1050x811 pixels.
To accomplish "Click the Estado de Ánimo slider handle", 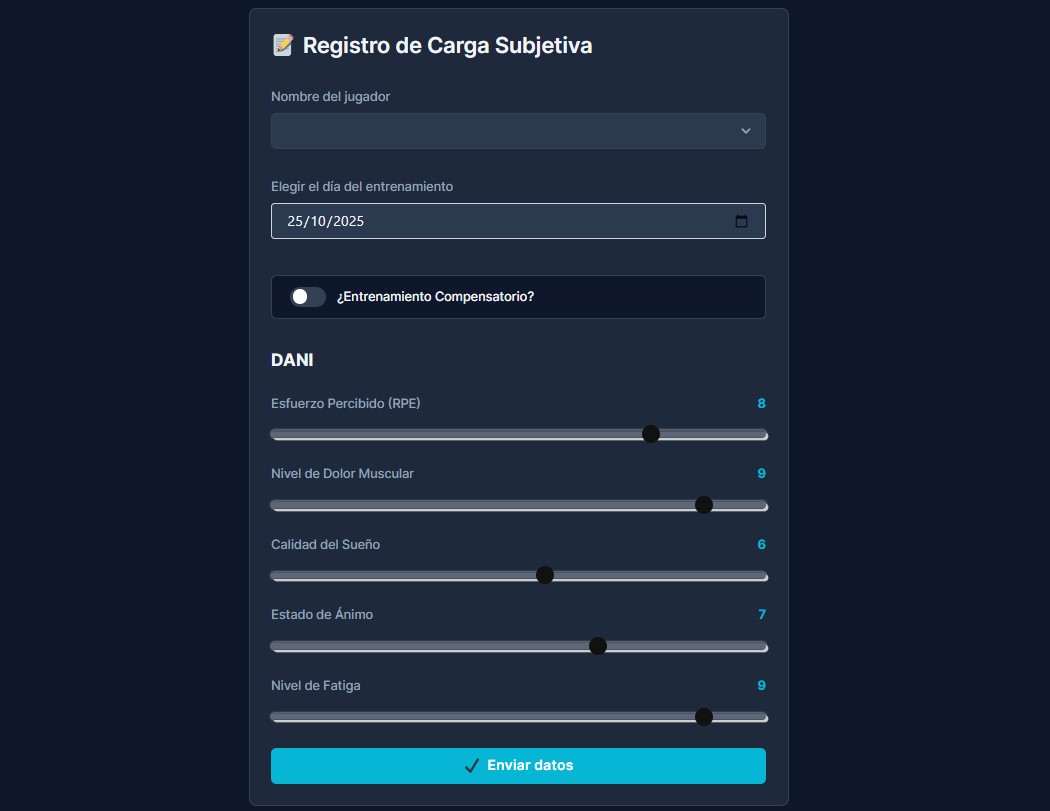I will (x=598, y=646).
